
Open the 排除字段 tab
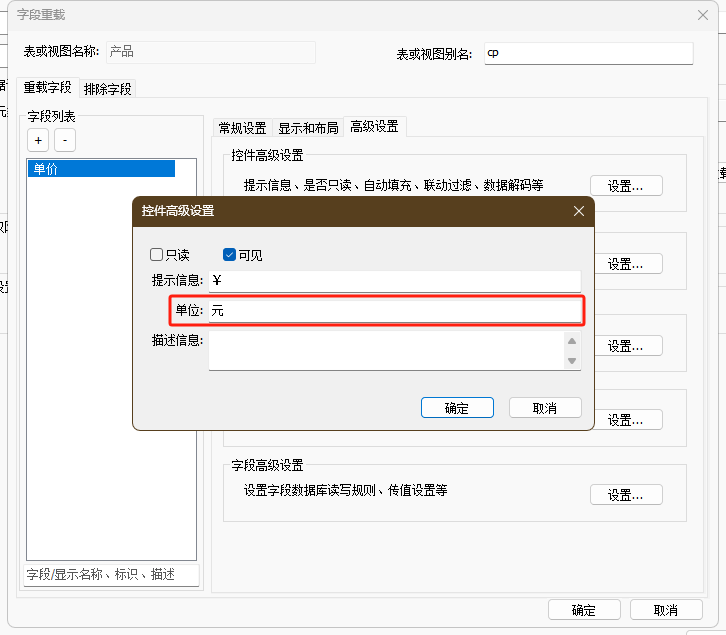click(x=107, y=89)
